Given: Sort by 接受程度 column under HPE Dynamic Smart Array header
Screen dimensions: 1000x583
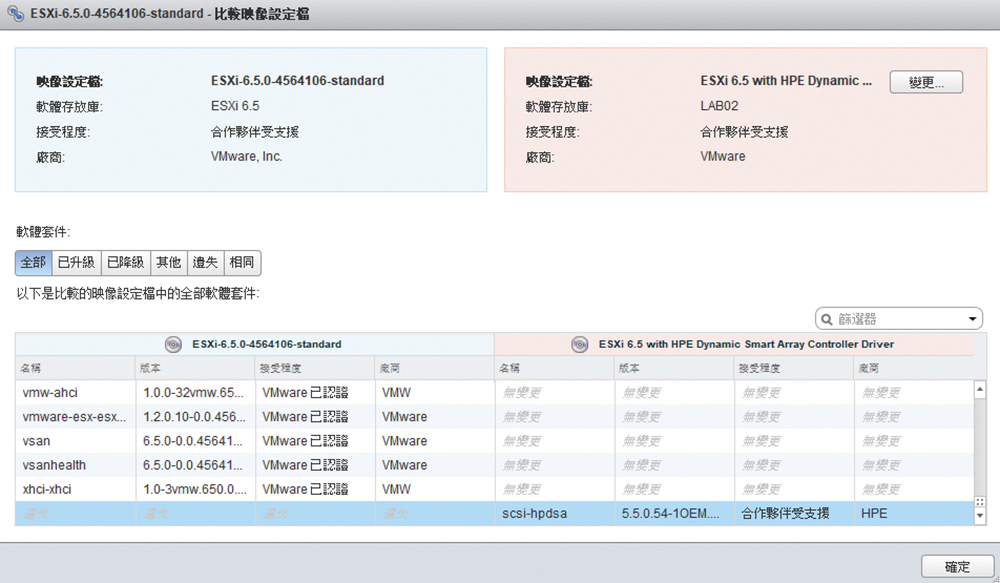Looking at the screenshot, I should (794, 368).
